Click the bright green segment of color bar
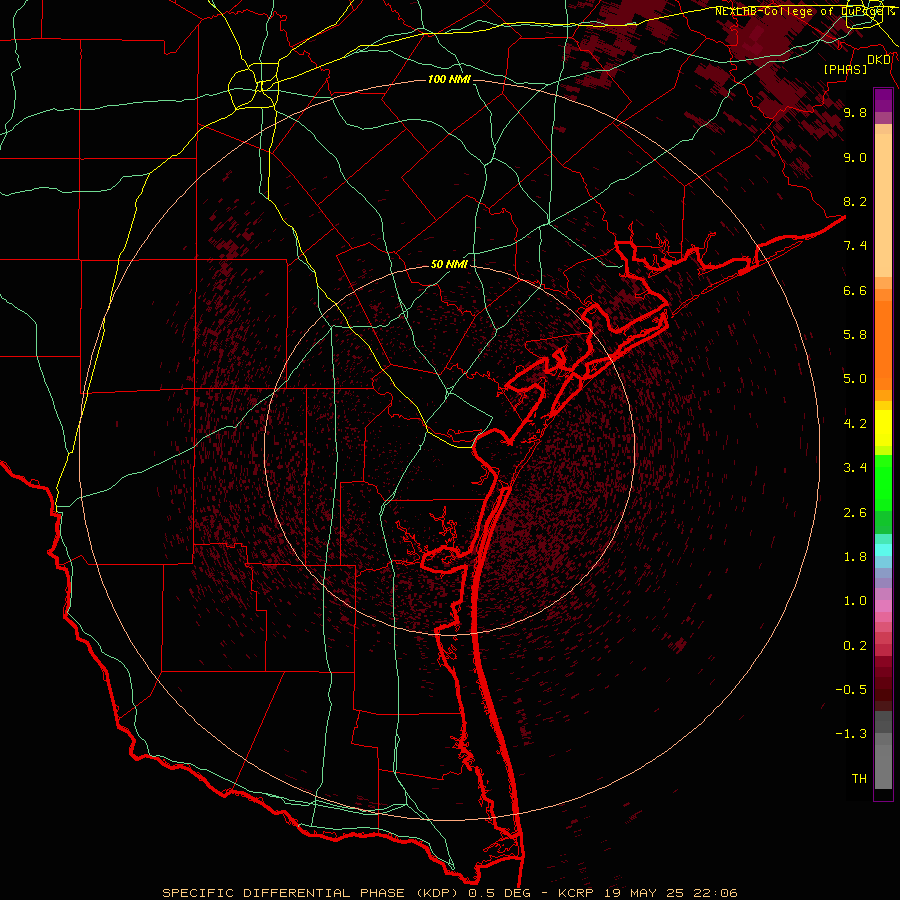Screen dimensions: 900x900 click(883, 482)
